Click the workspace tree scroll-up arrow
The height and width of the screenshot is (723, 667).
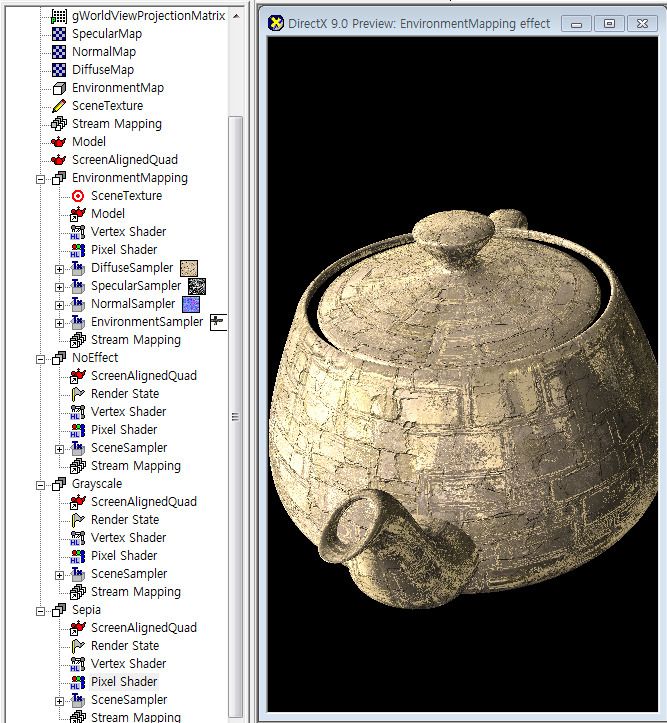tap(236, 16)
